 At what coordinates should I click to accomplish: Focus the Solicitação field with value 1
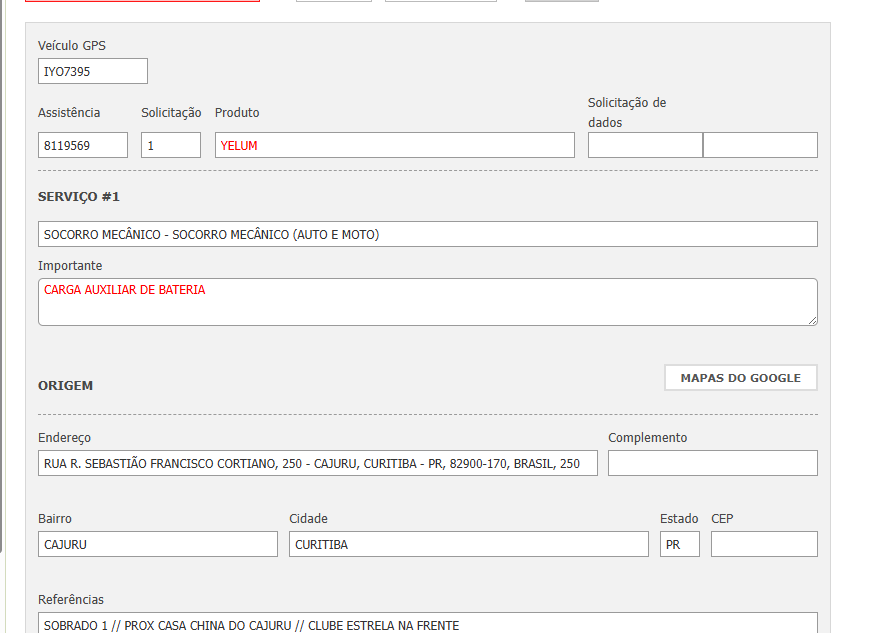[x=170, y=145]
